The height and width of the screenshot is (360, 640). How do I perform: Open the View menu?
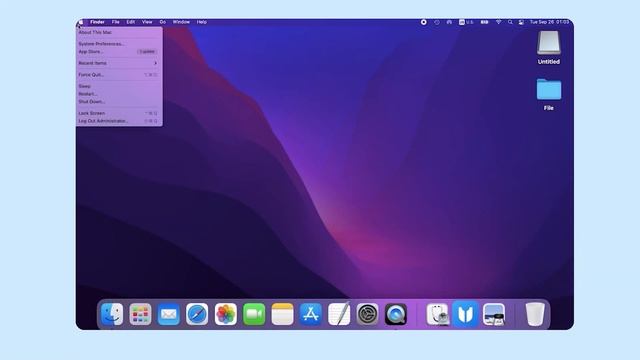[147, 22]
